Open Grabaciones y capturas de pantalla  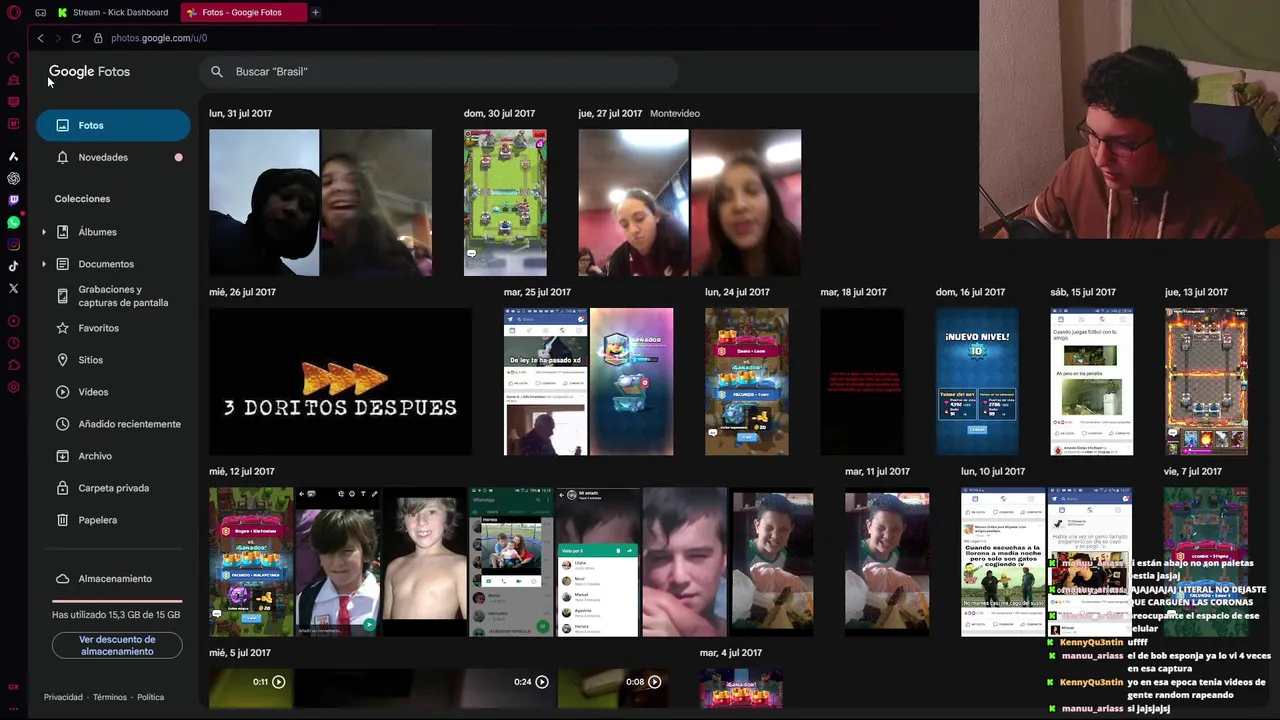click(x=113, y=296)
